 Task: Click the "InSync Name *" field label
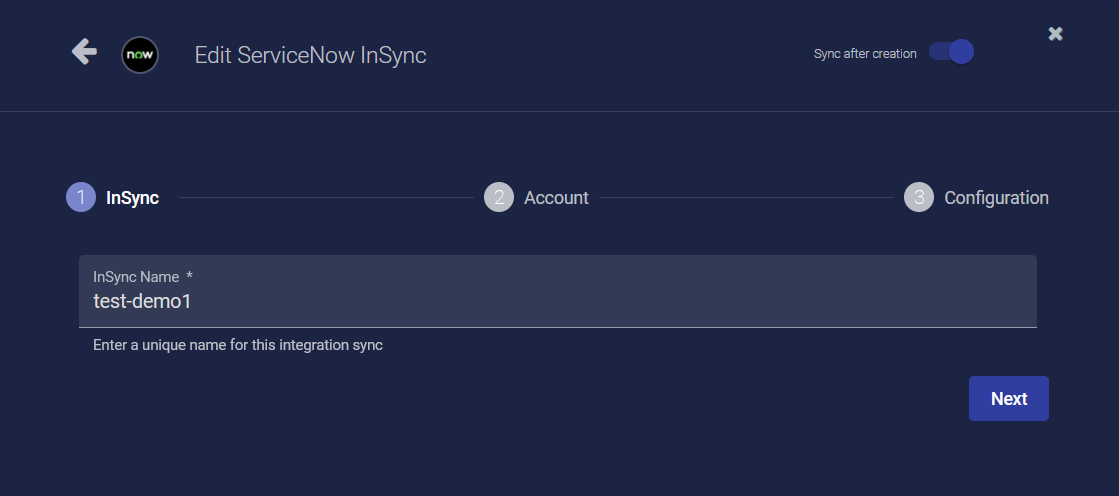[x=142, y=276]
